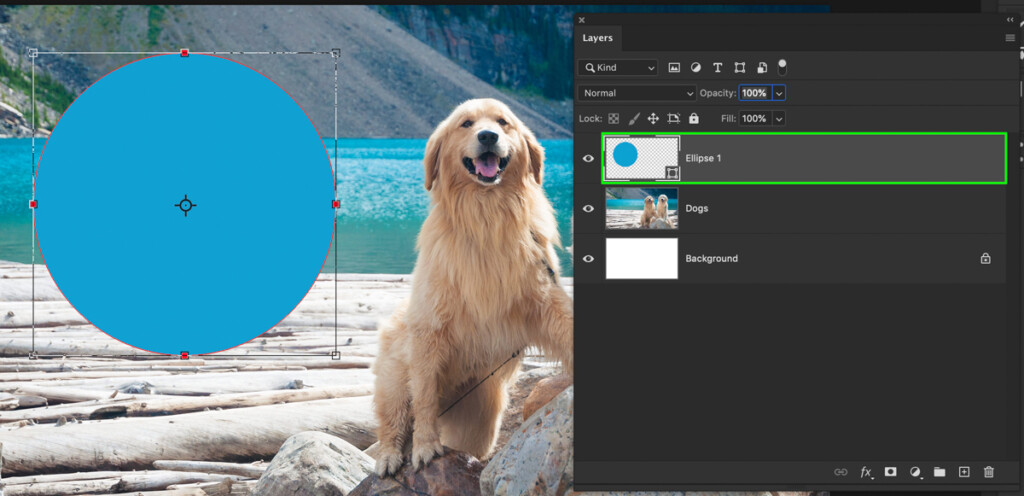Lock transparent pixels icon
This screenshot has height=496, width=1024.
click(613, 119)
